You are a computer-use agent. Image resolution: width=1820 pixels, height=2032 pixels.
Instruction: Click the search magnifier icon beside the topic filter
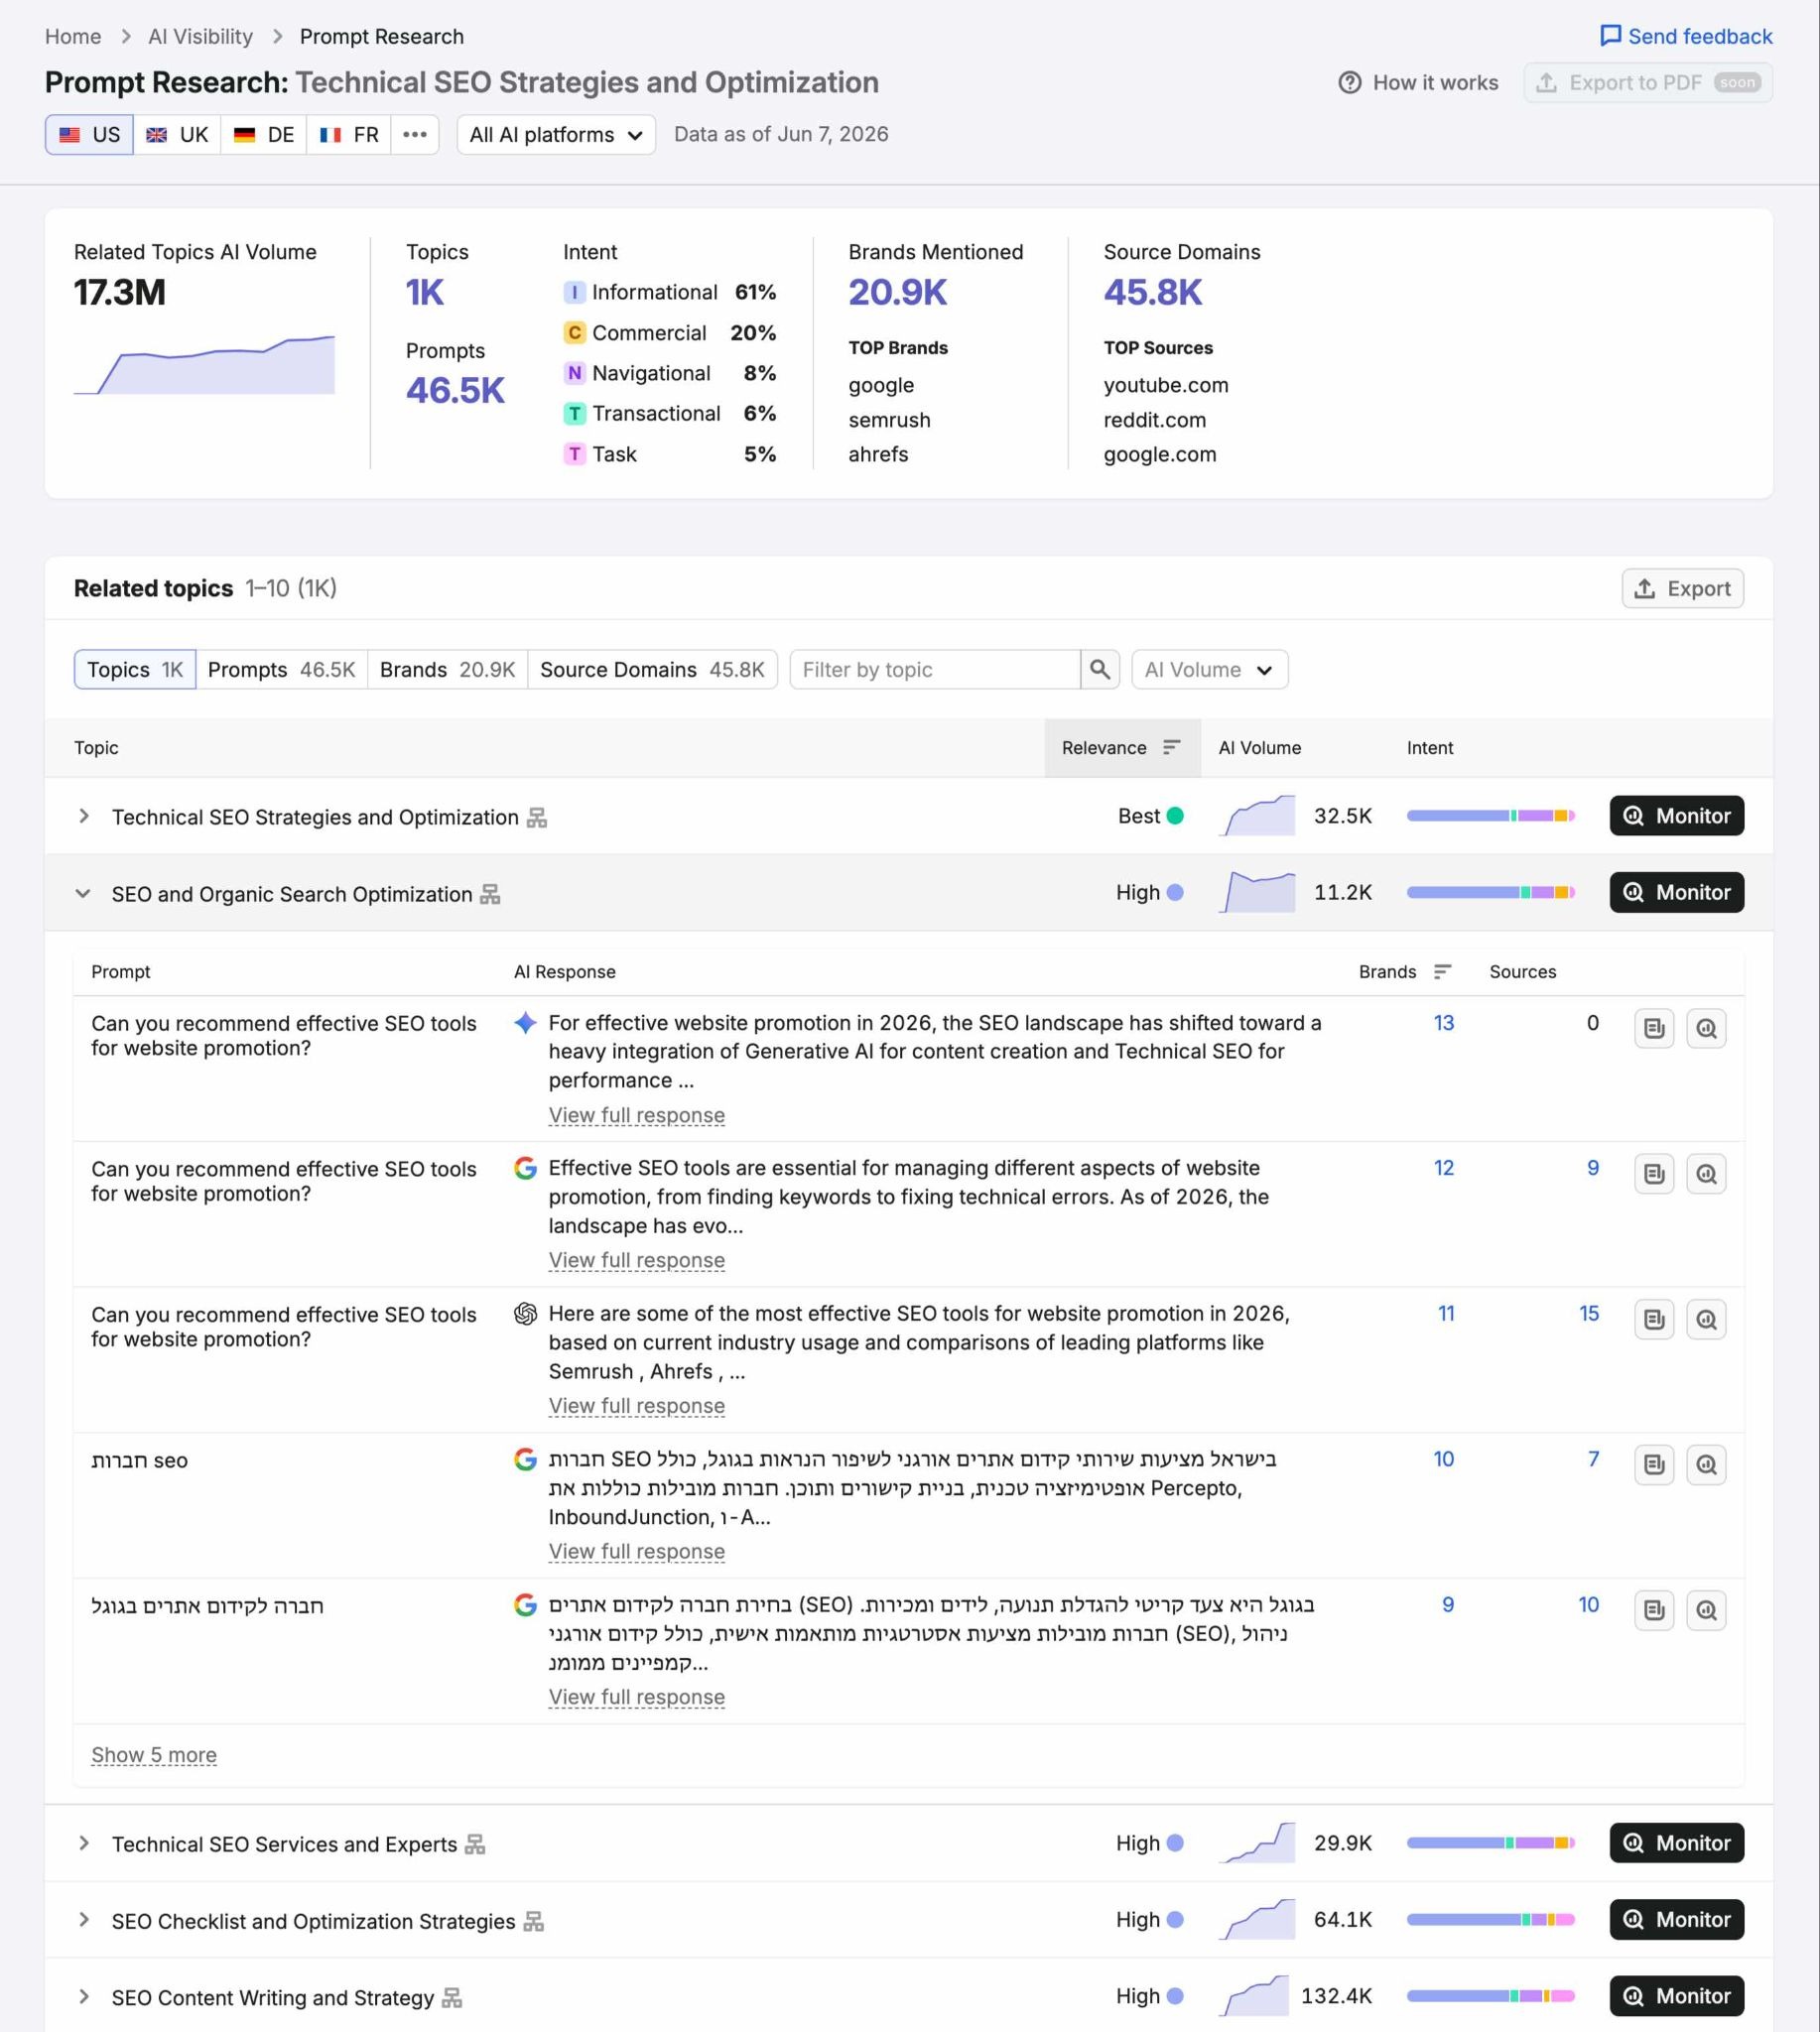(1100, 669)
